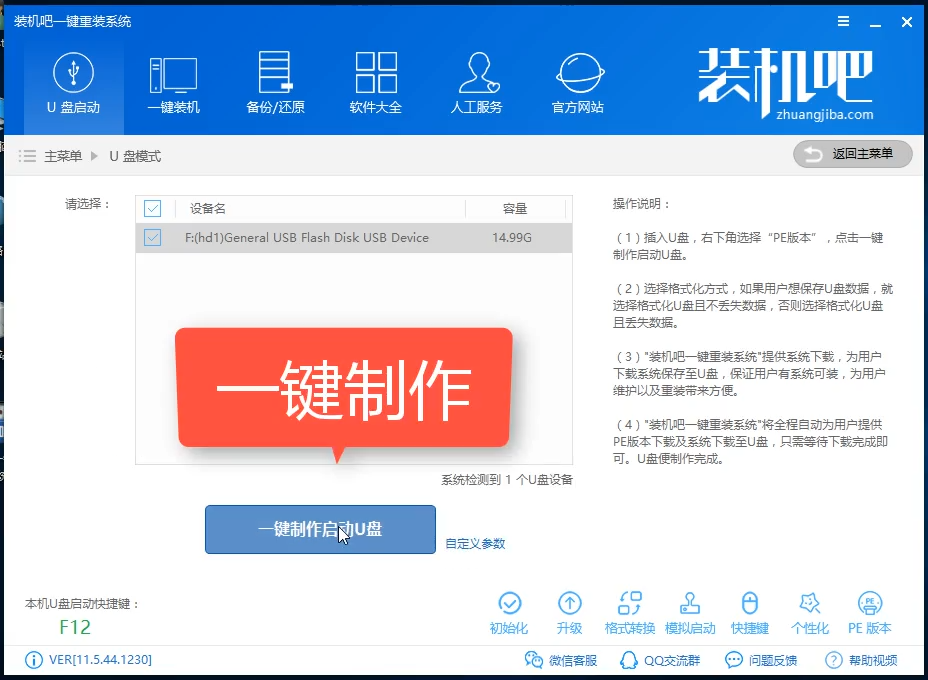Visit the 官方网站 official website

[x=578, y=82]
